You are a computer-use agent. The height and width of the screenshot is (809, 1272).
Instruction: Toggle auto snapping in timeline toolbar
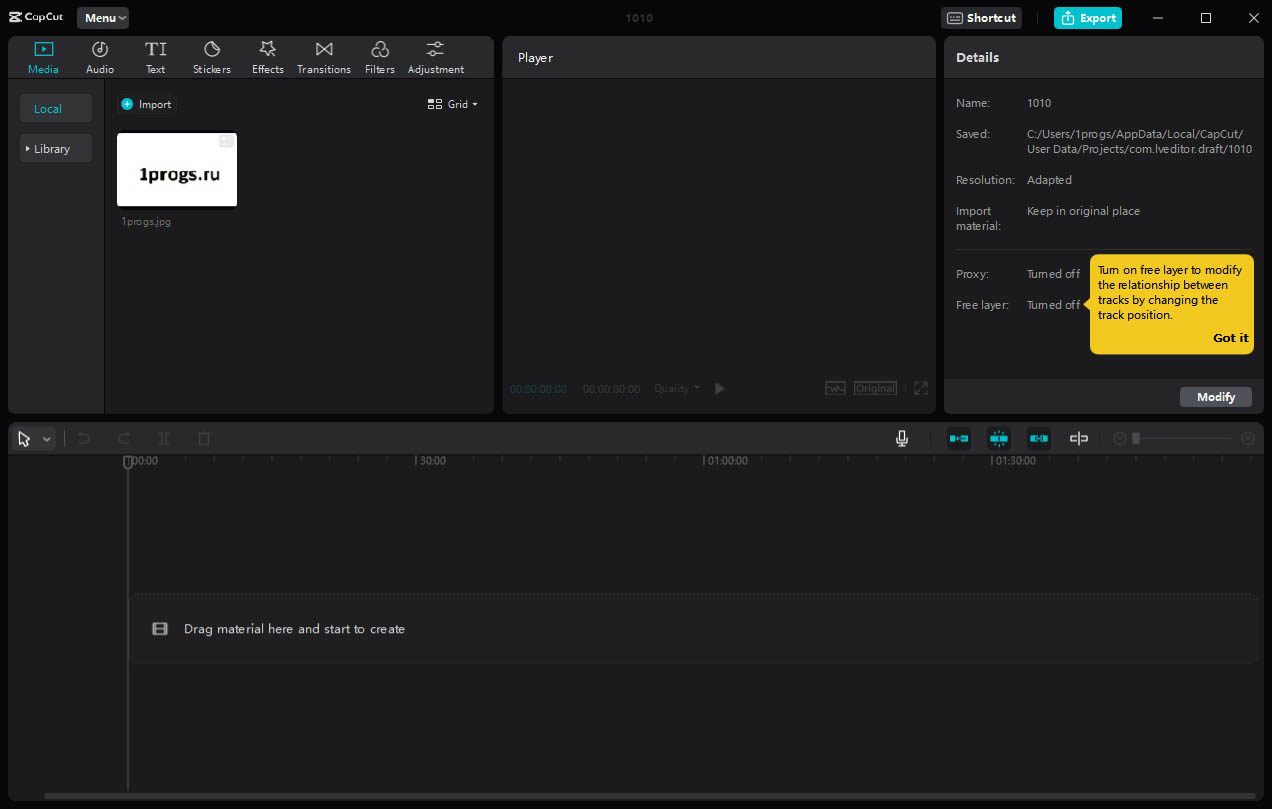pyautogui.click(x=998, y=439)
